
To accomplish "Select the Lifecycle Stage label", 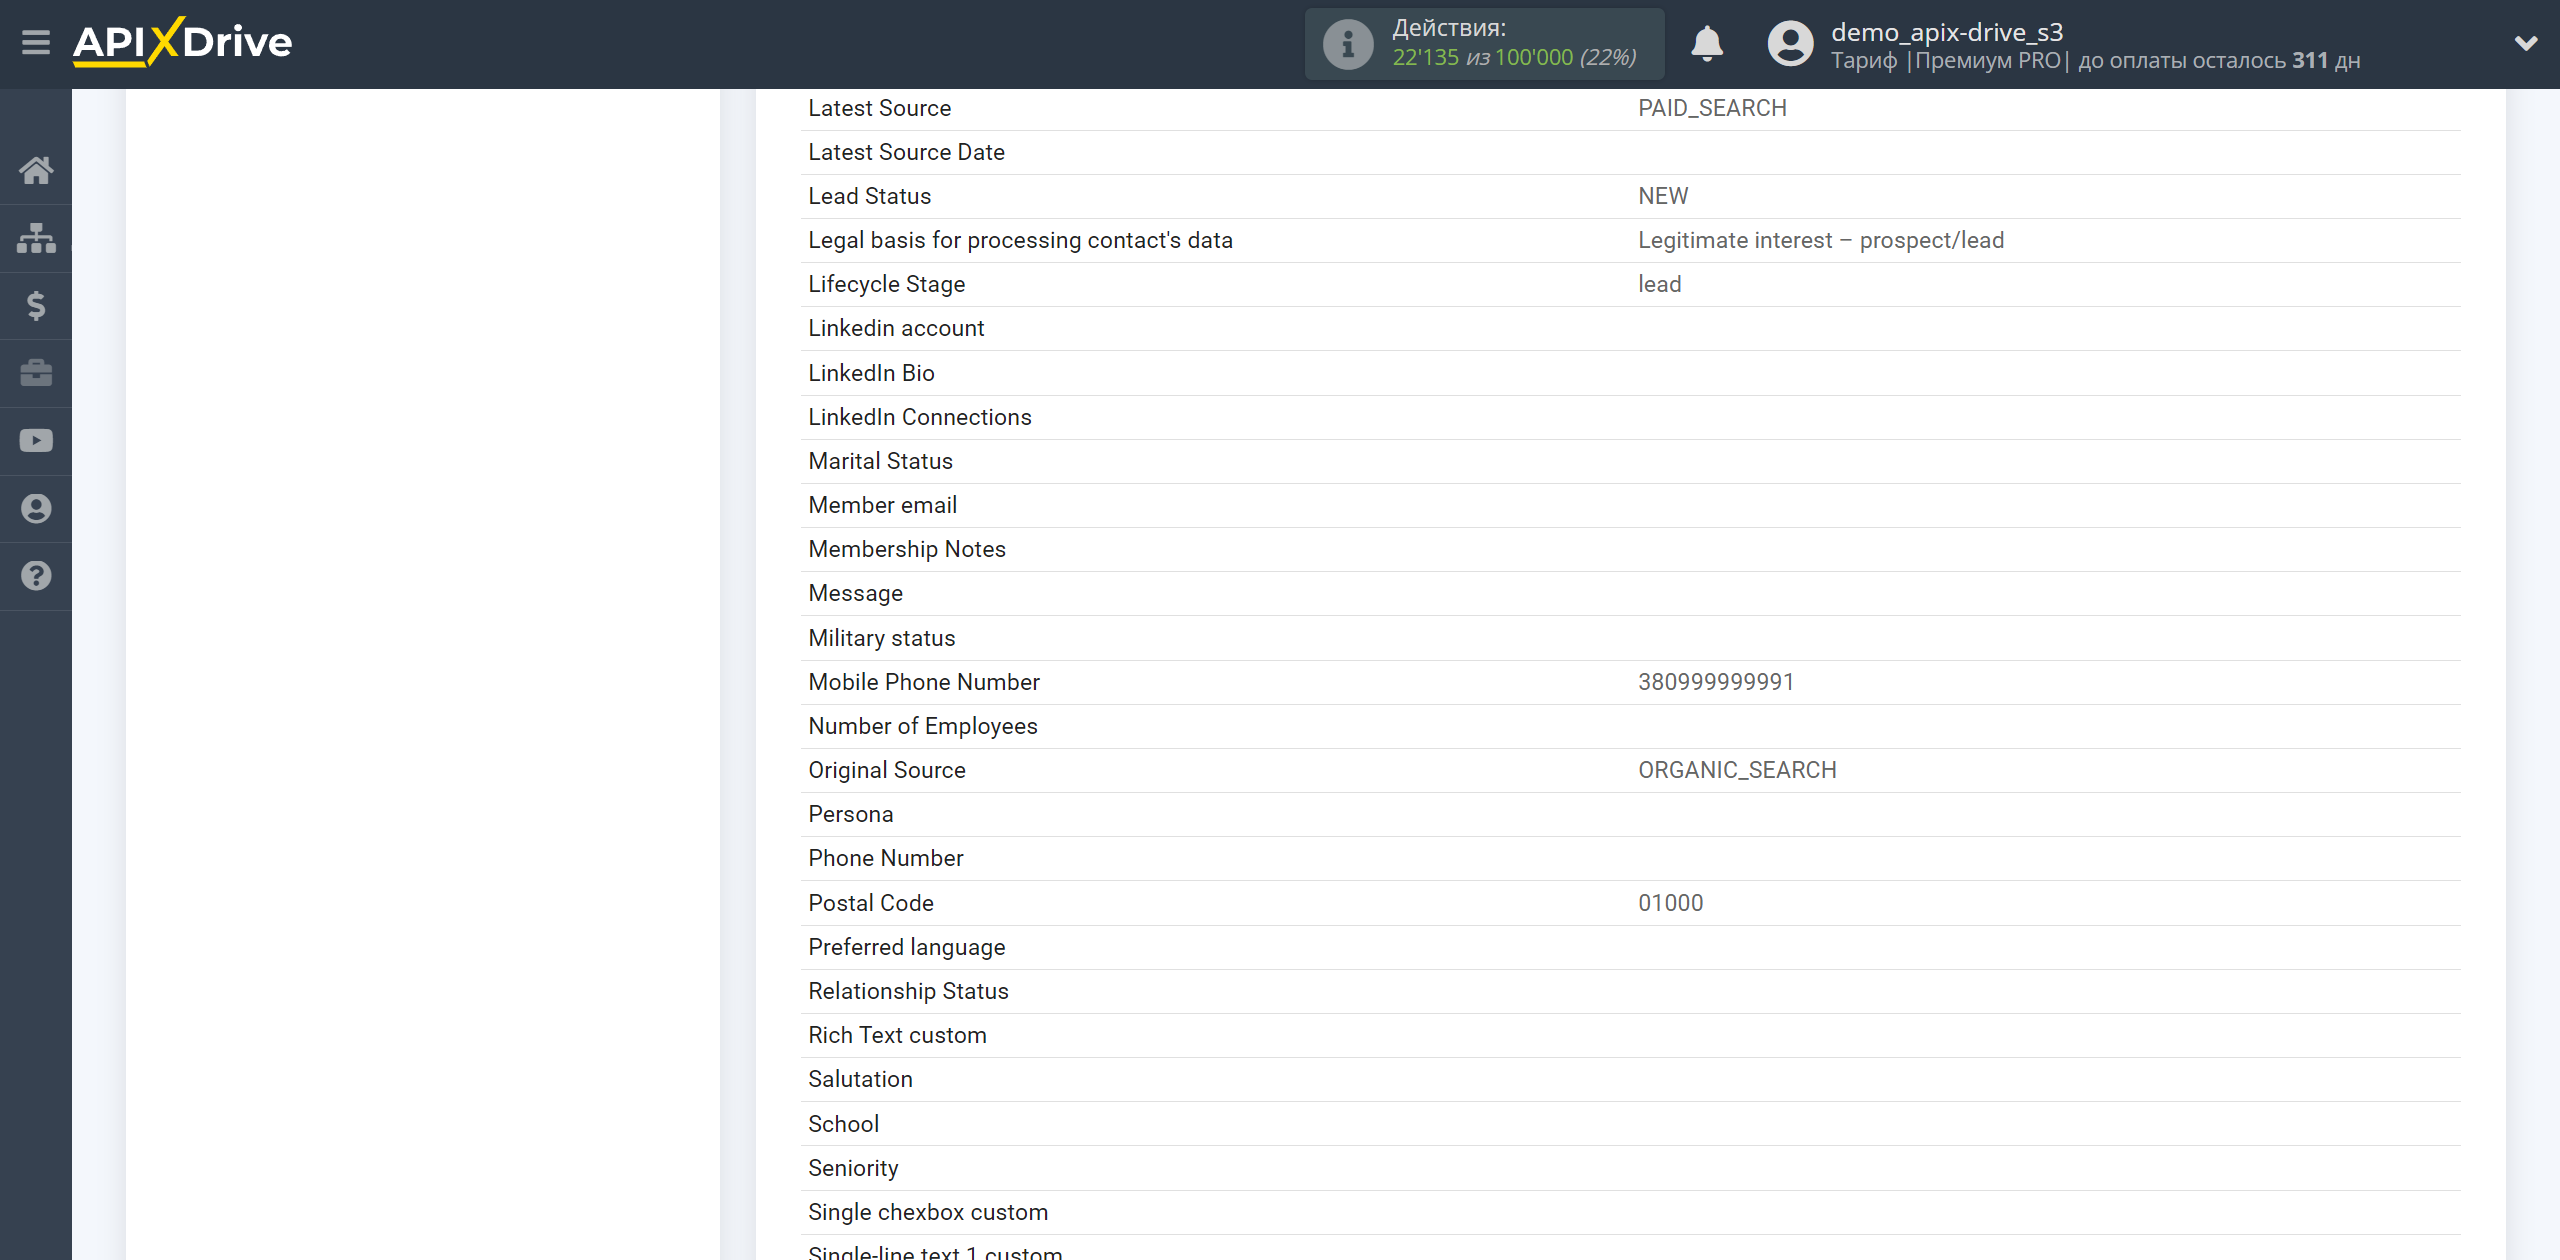I will [886, 284].
